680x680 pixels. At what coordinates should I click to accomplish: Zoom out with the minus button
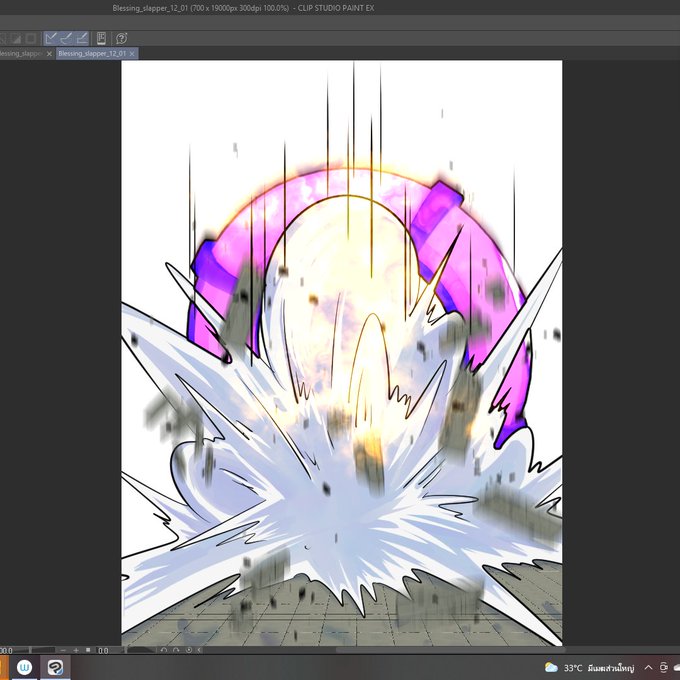pyautogui.click(x=63, y=651)
